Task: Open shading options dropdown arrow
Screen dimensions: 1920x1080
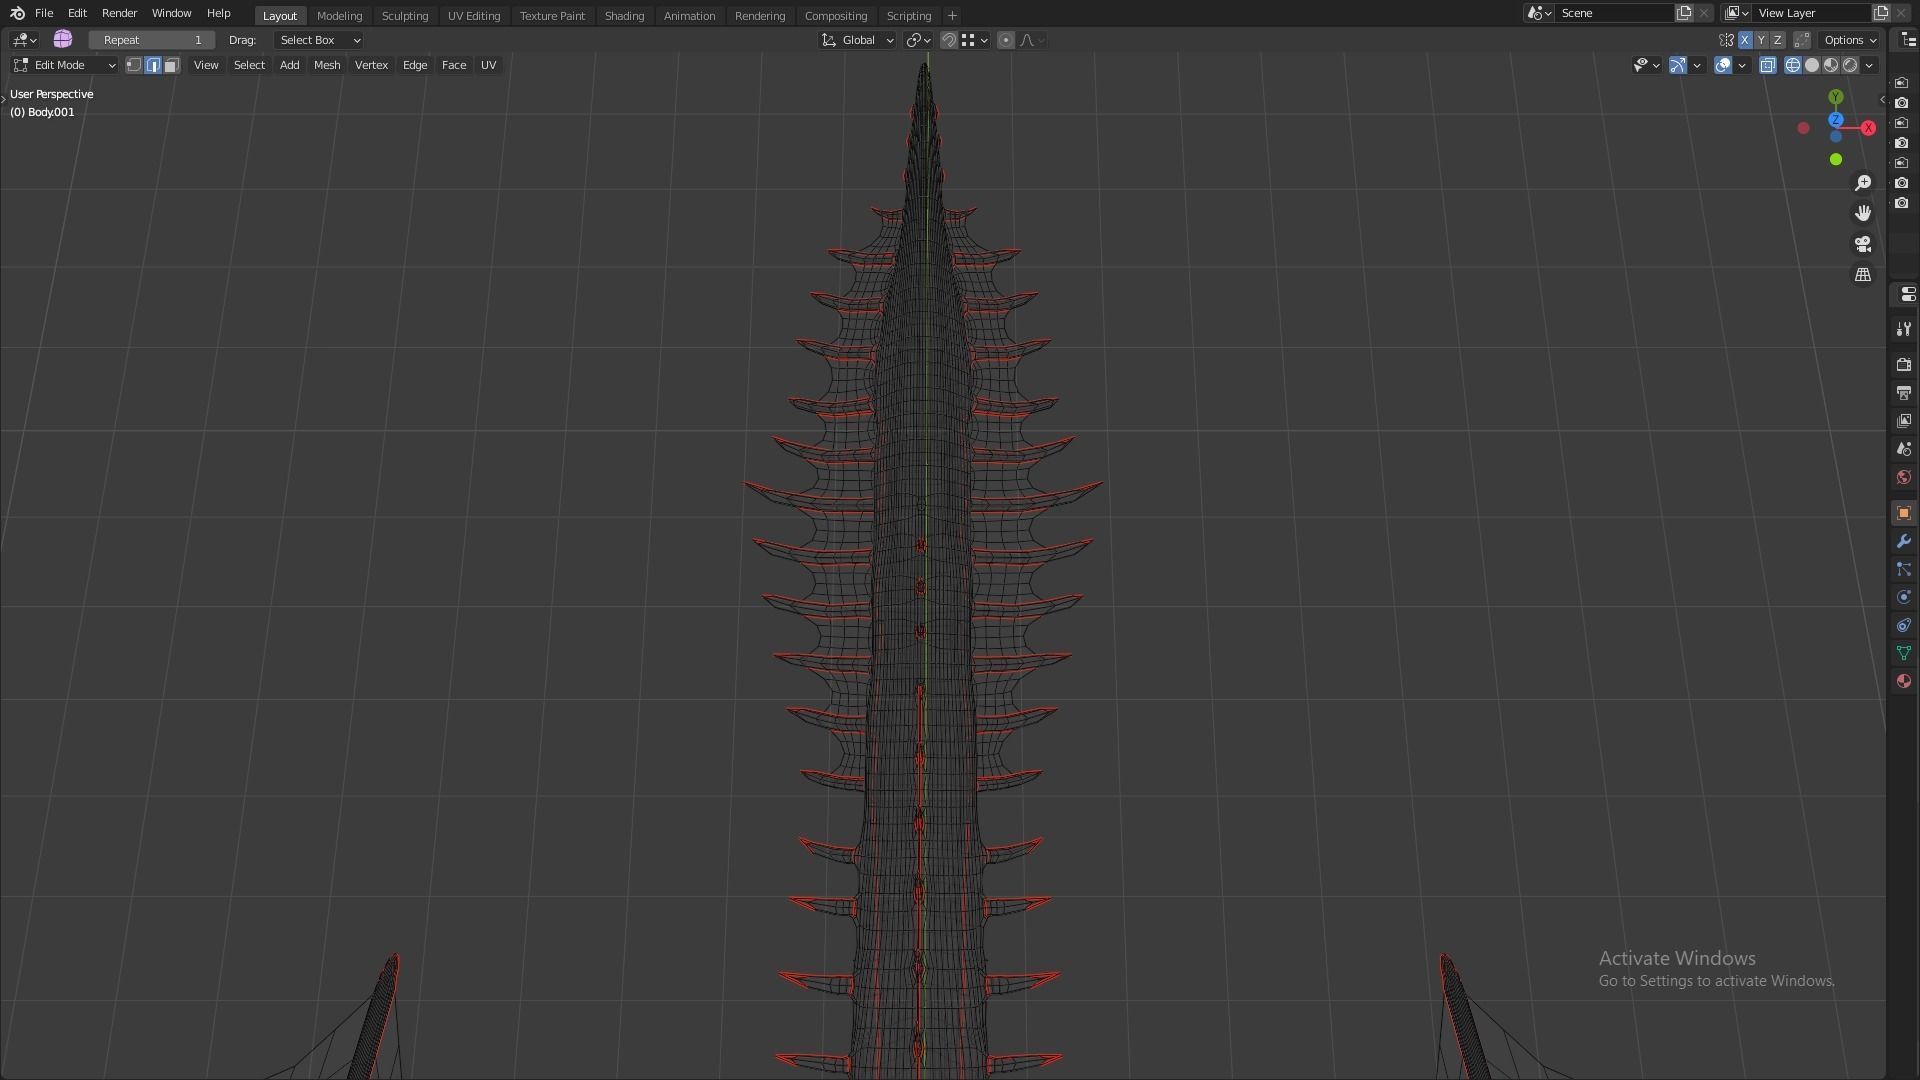Action: 1869,65
